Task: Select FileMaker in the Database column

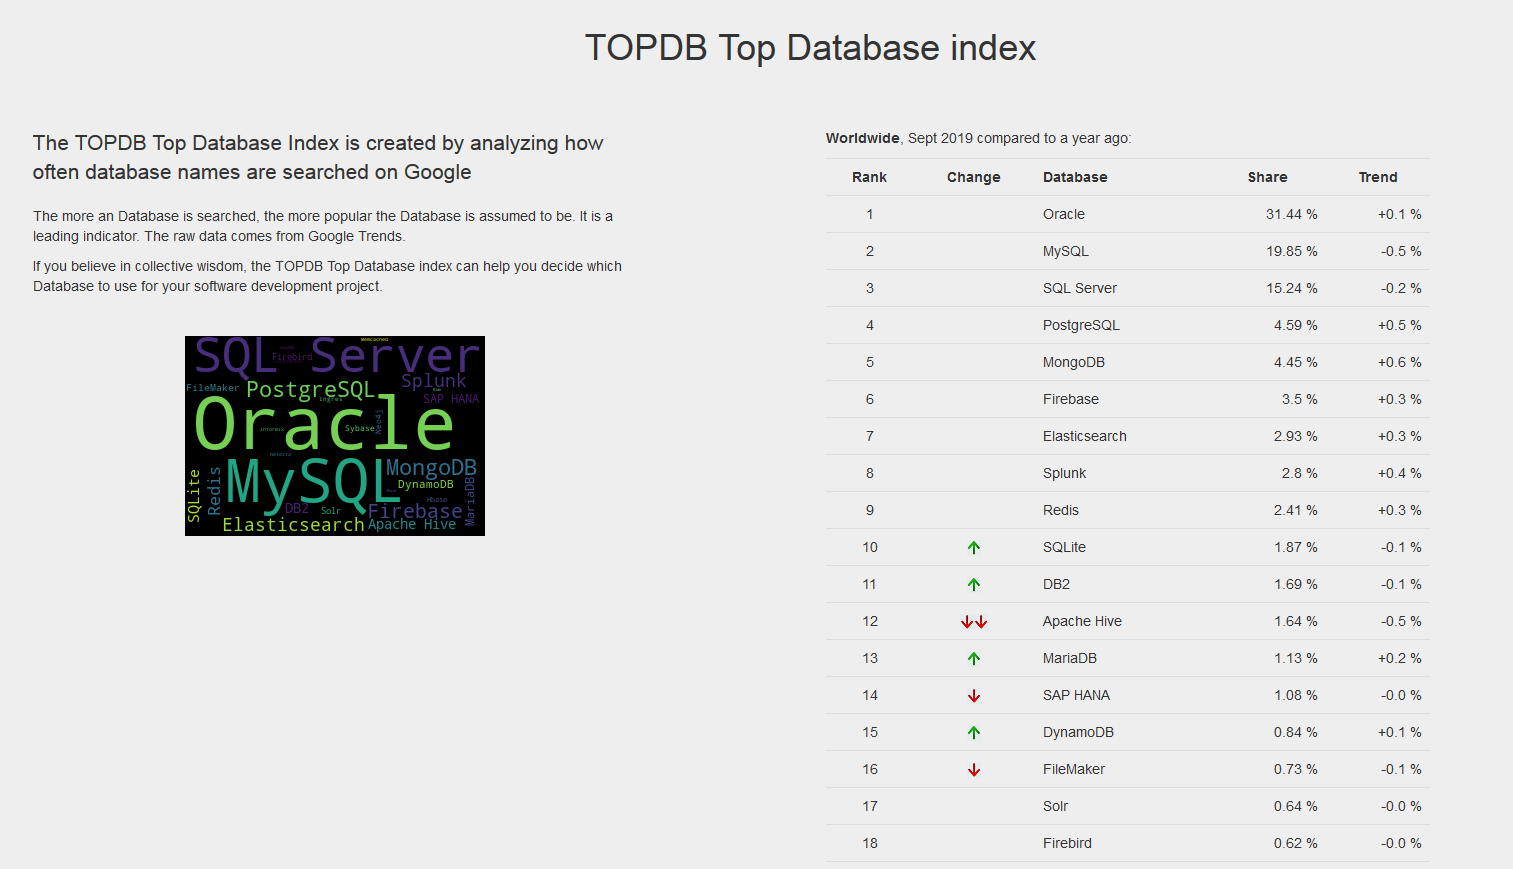Action: (x=1074, y=769)
